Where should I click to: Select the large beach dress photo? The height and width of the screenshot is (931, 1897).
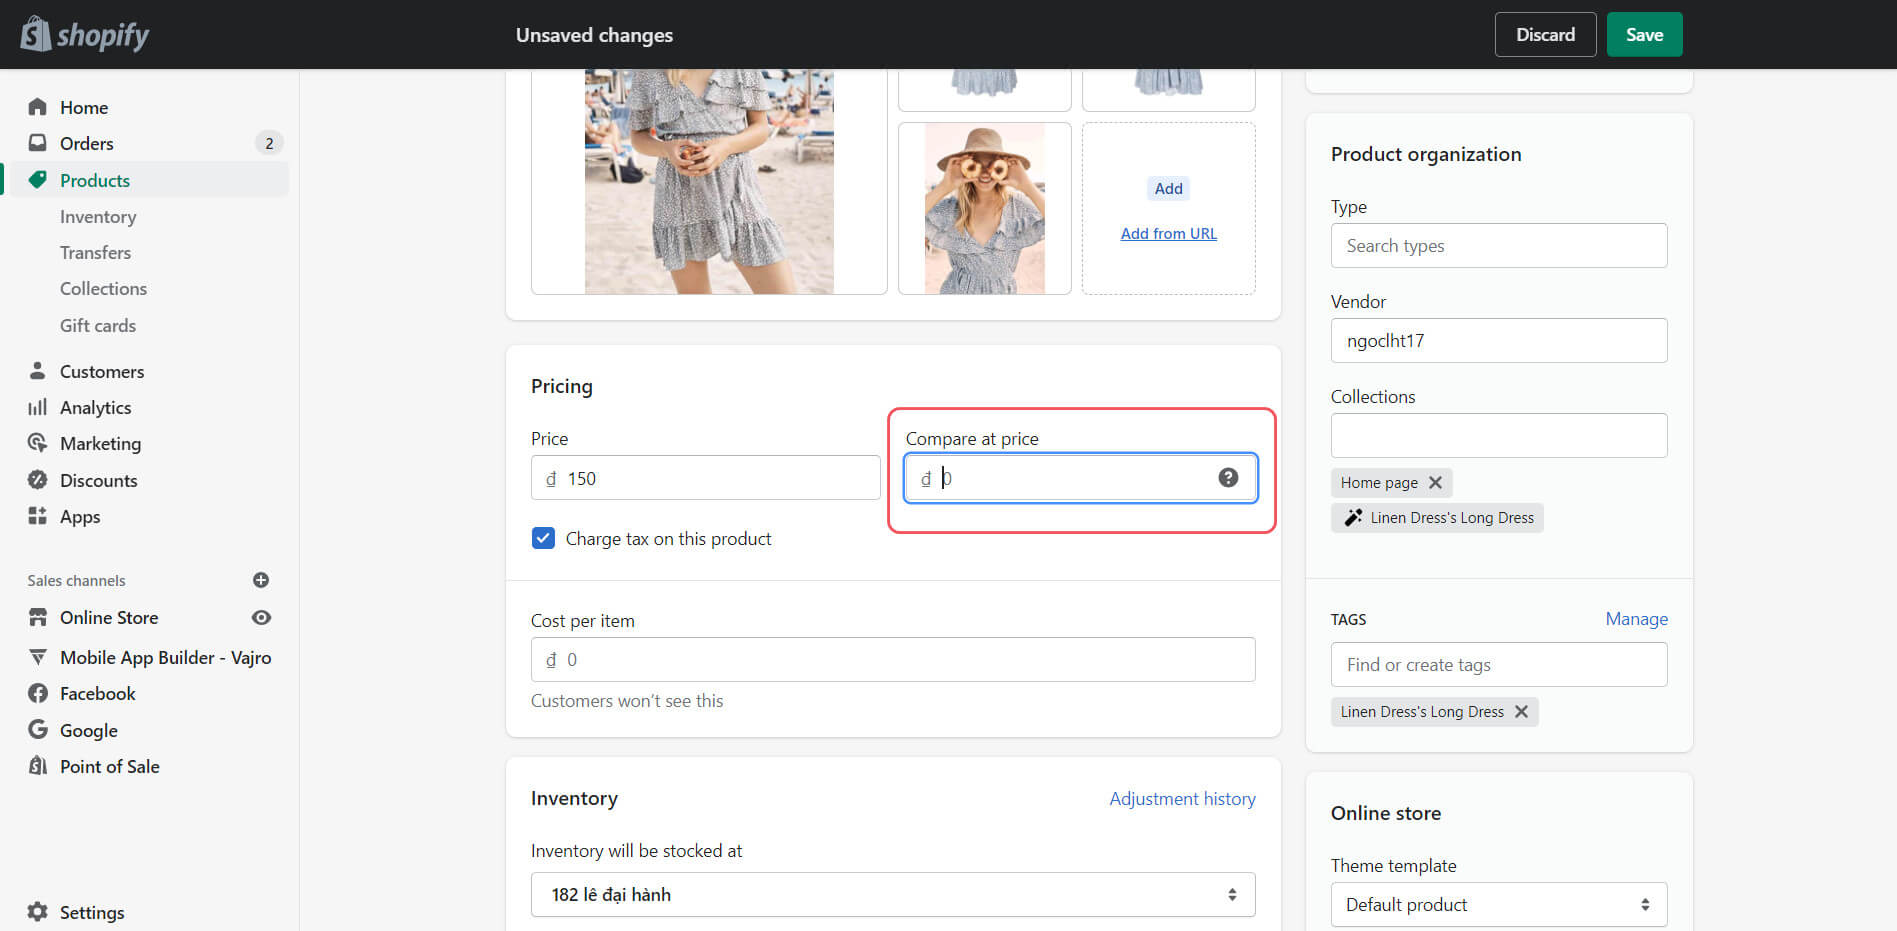(x=709, y=182)
